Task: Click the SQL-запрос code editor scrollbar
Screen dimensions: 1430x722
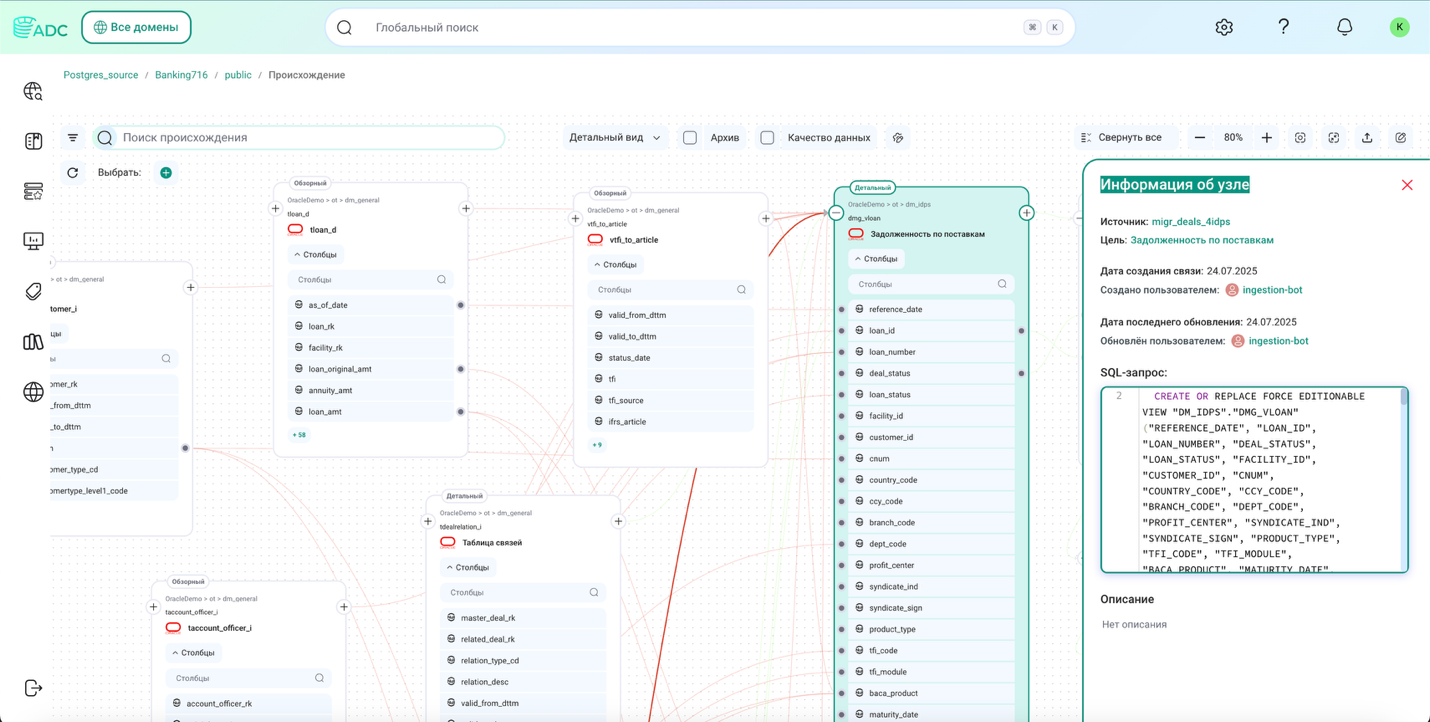Action: [1404, 397]
